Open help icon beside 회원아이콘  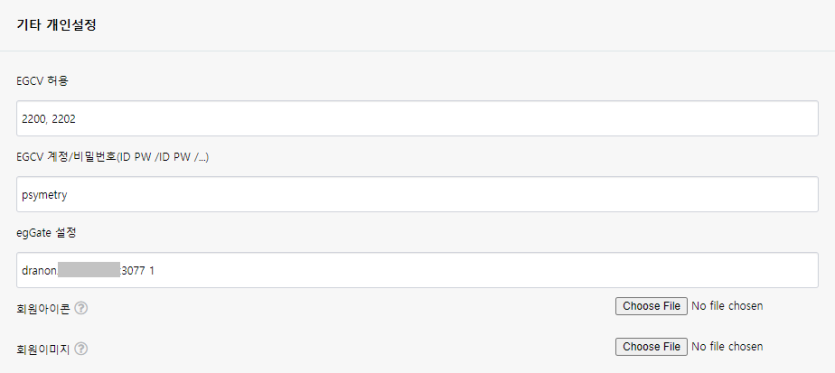tap(81, 309)
